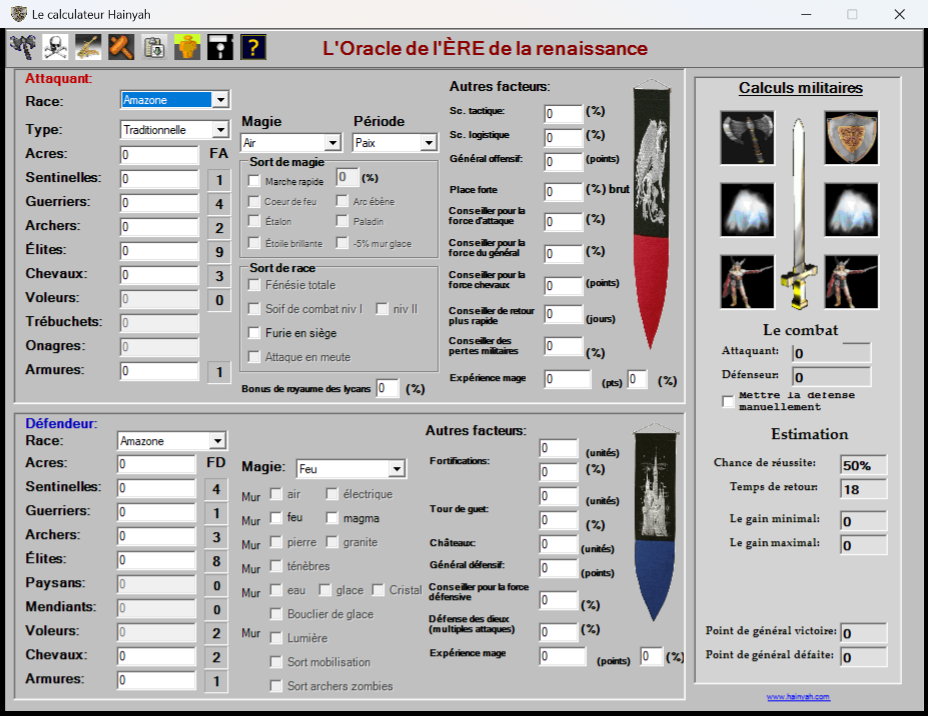Select the gavel hammer toolbar icon

tap(121, 47)
